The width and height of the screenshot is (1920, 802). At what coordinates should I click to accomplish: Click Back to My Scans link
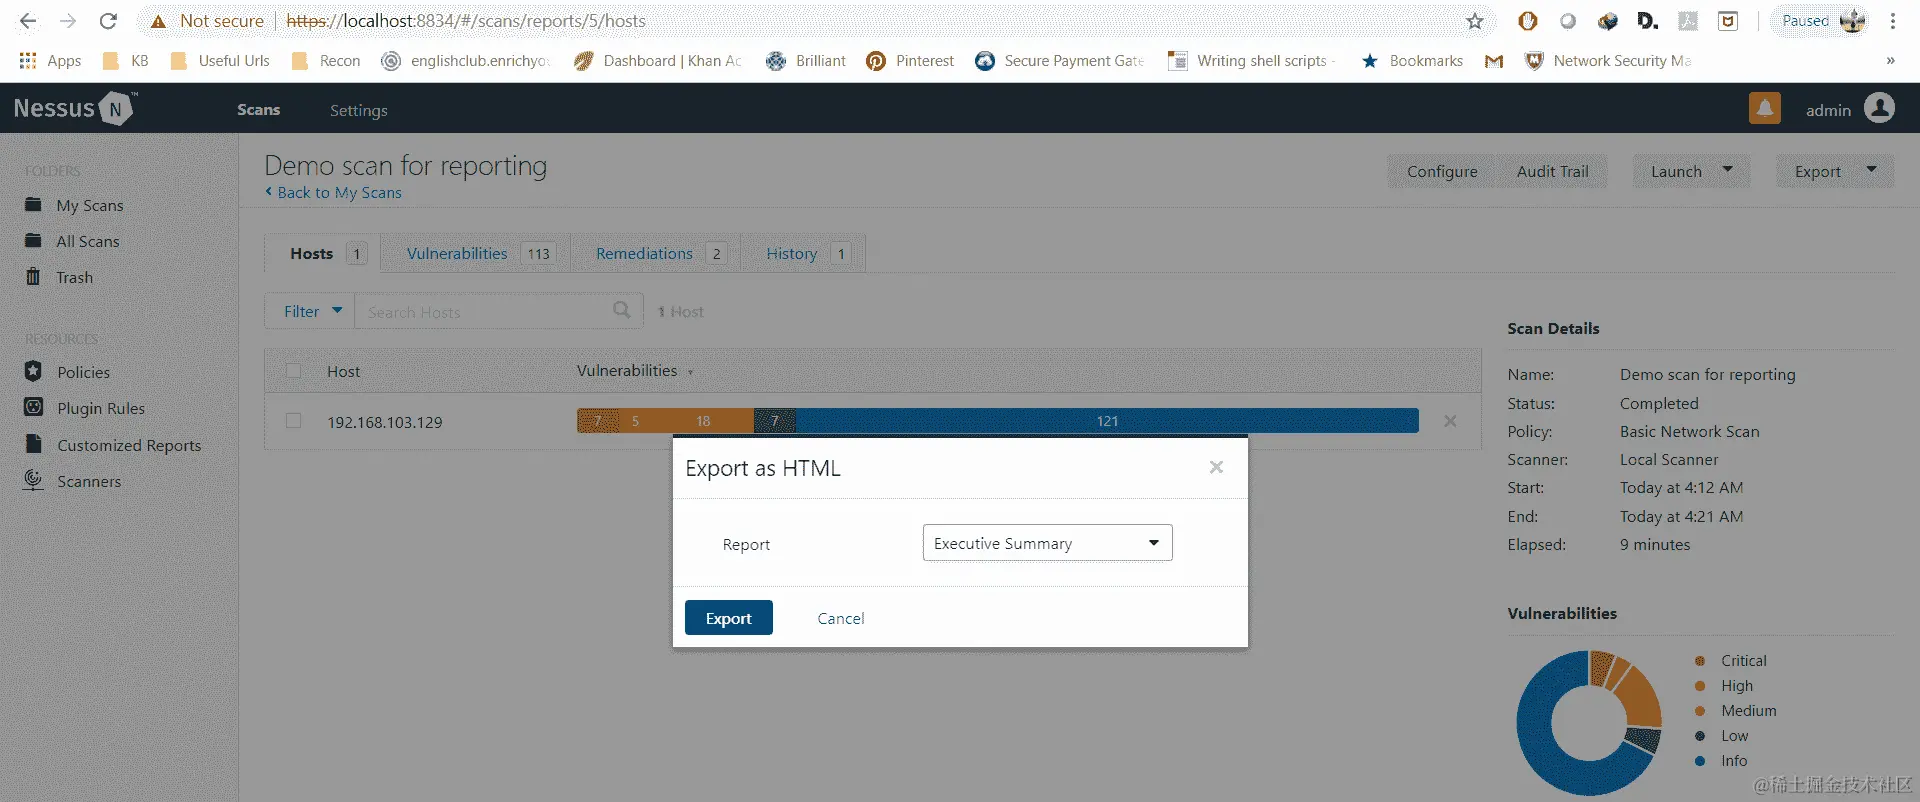pyautogui.click(x=333, y=192)
